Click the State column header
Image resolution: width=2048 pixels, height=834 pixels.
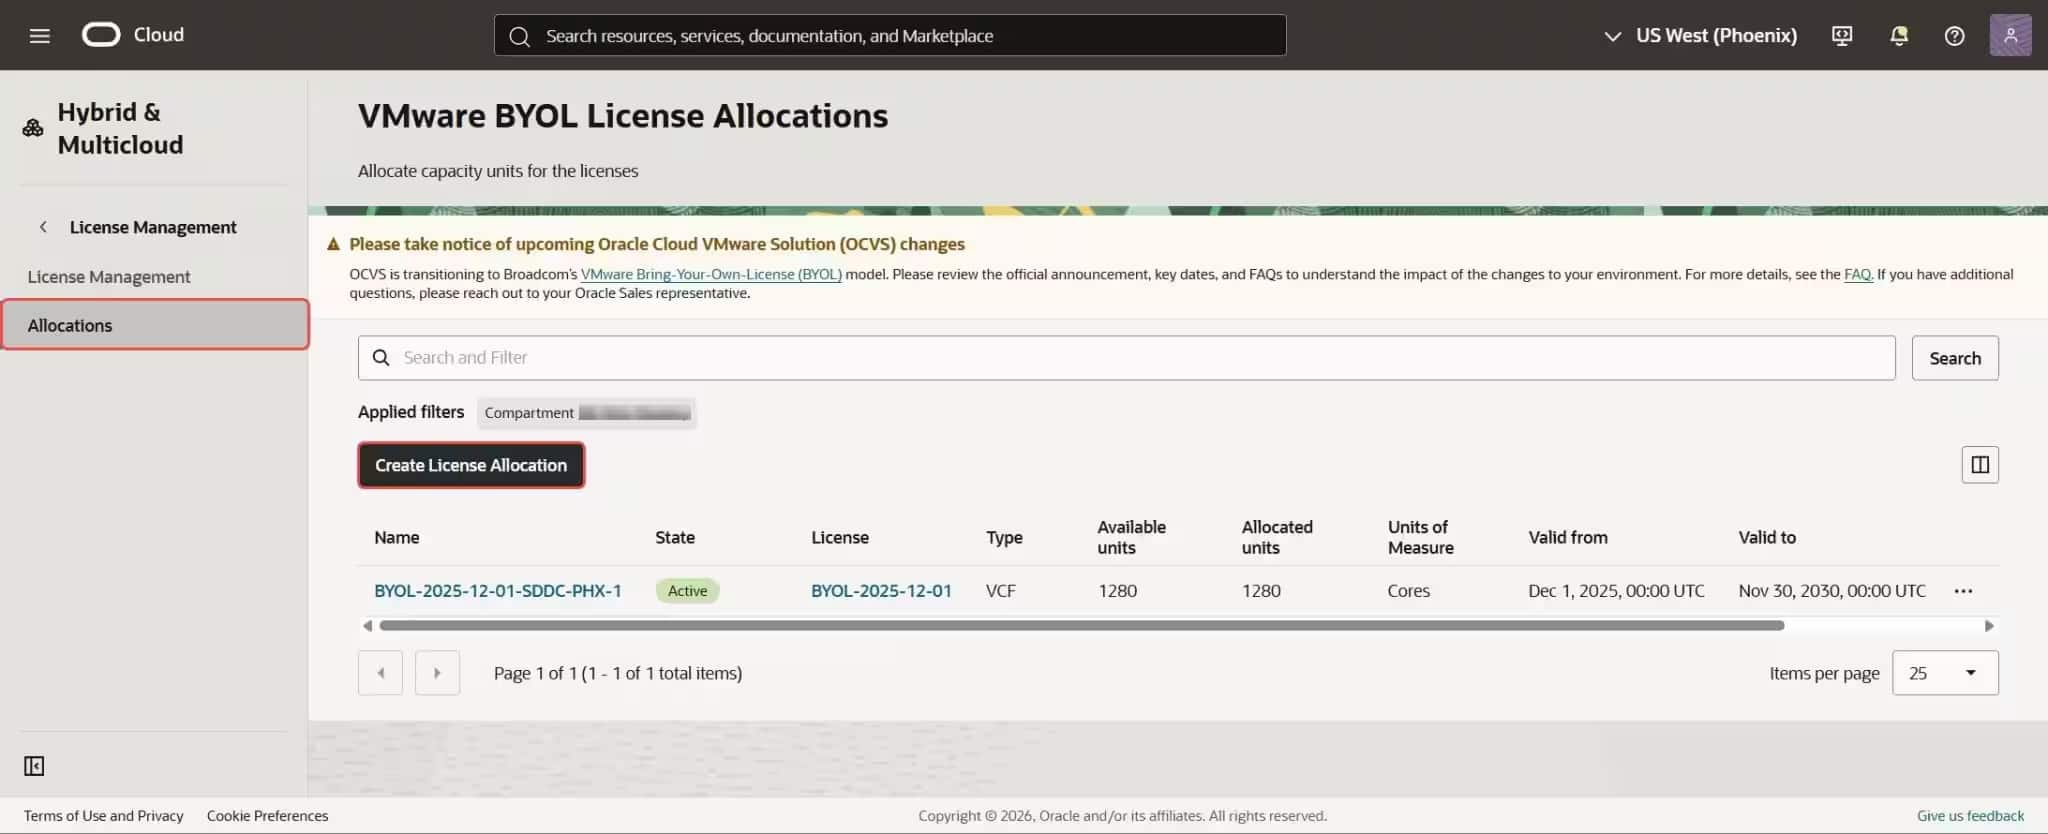[x=675, y=538]
